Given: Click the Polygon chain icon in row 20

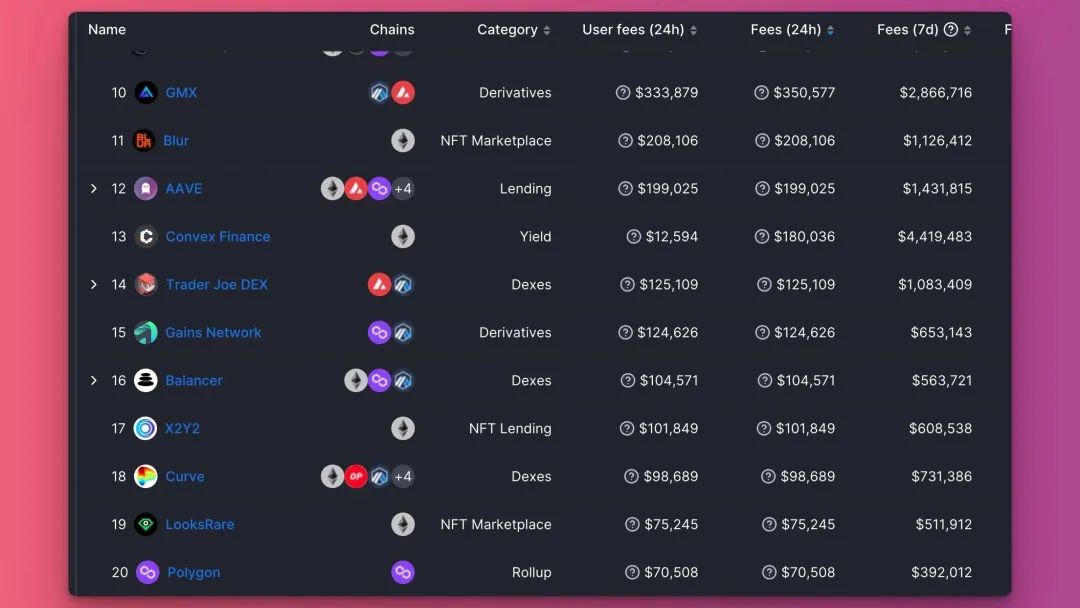Looking at the screenshot, I should pos(403,572).
